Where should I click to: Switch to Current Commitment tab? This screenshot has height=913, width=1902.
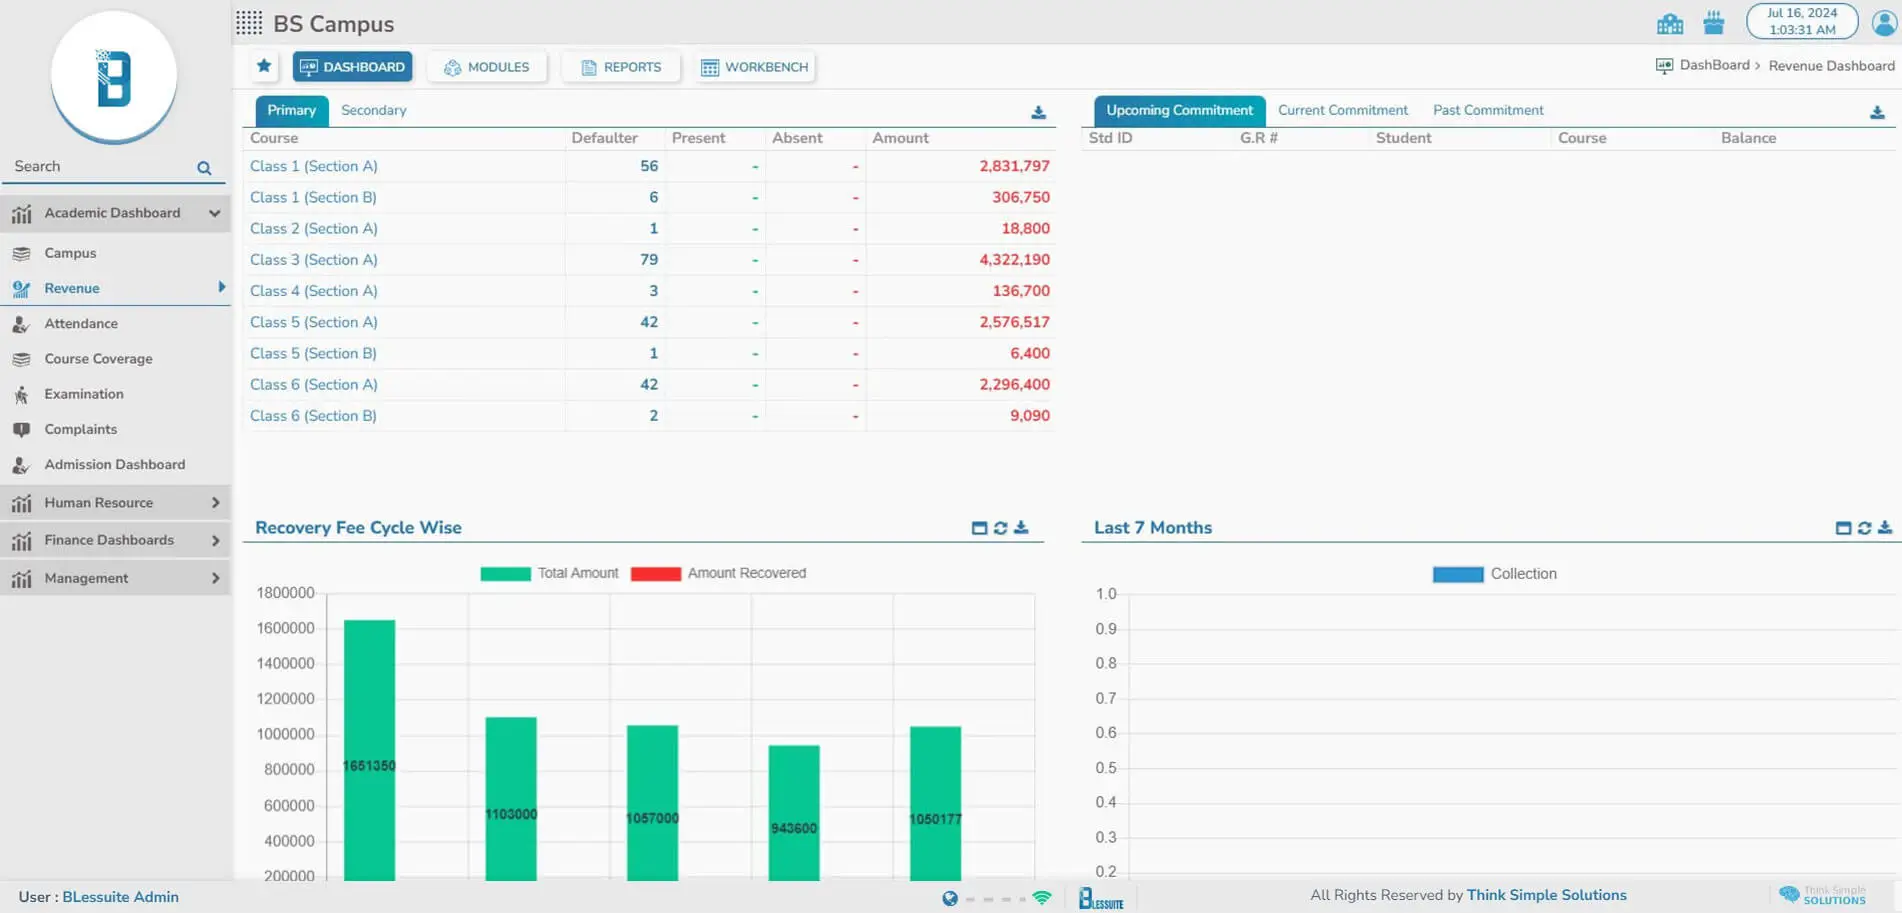1342,110
